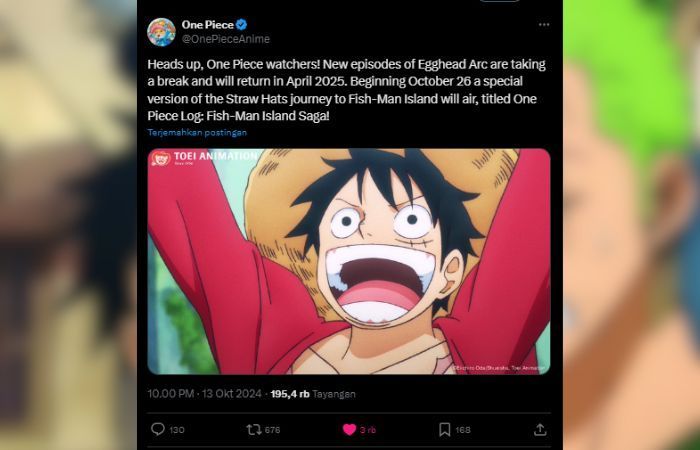Click the Toei Animation logo on the image
The width and height of the screenshot is (700, 450).
click(204, 157)
